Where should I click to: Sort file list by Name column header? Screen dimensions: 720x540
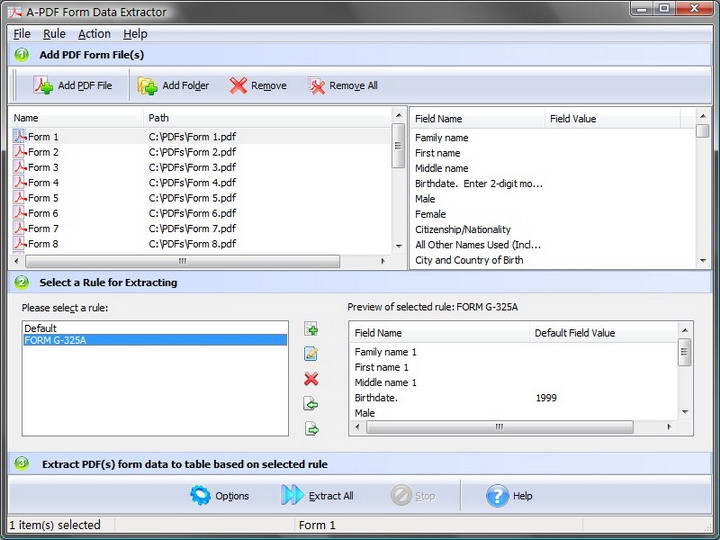[x=76, y=118]
